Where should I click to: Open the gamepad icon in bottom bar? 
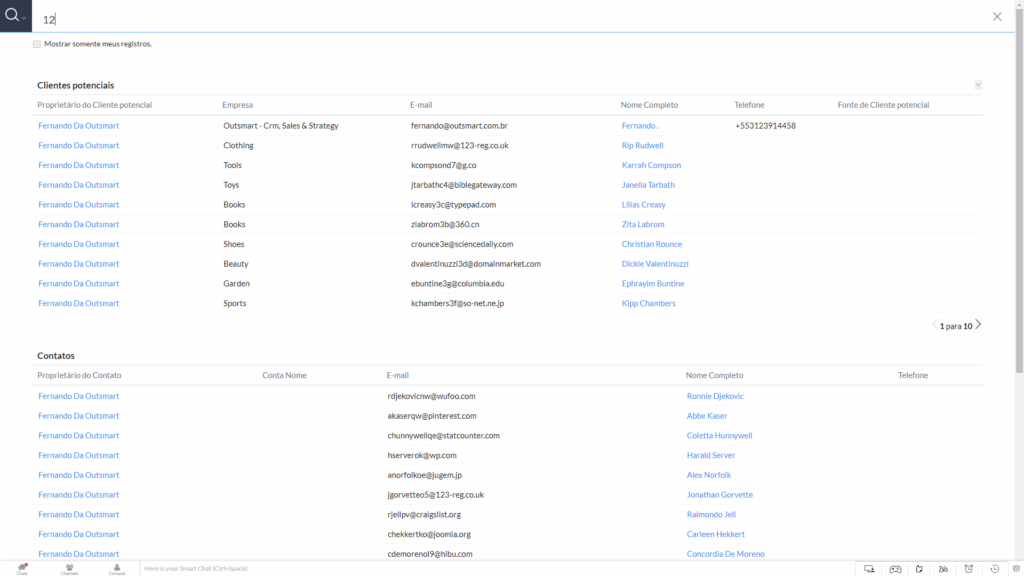[x=895, y=569]
